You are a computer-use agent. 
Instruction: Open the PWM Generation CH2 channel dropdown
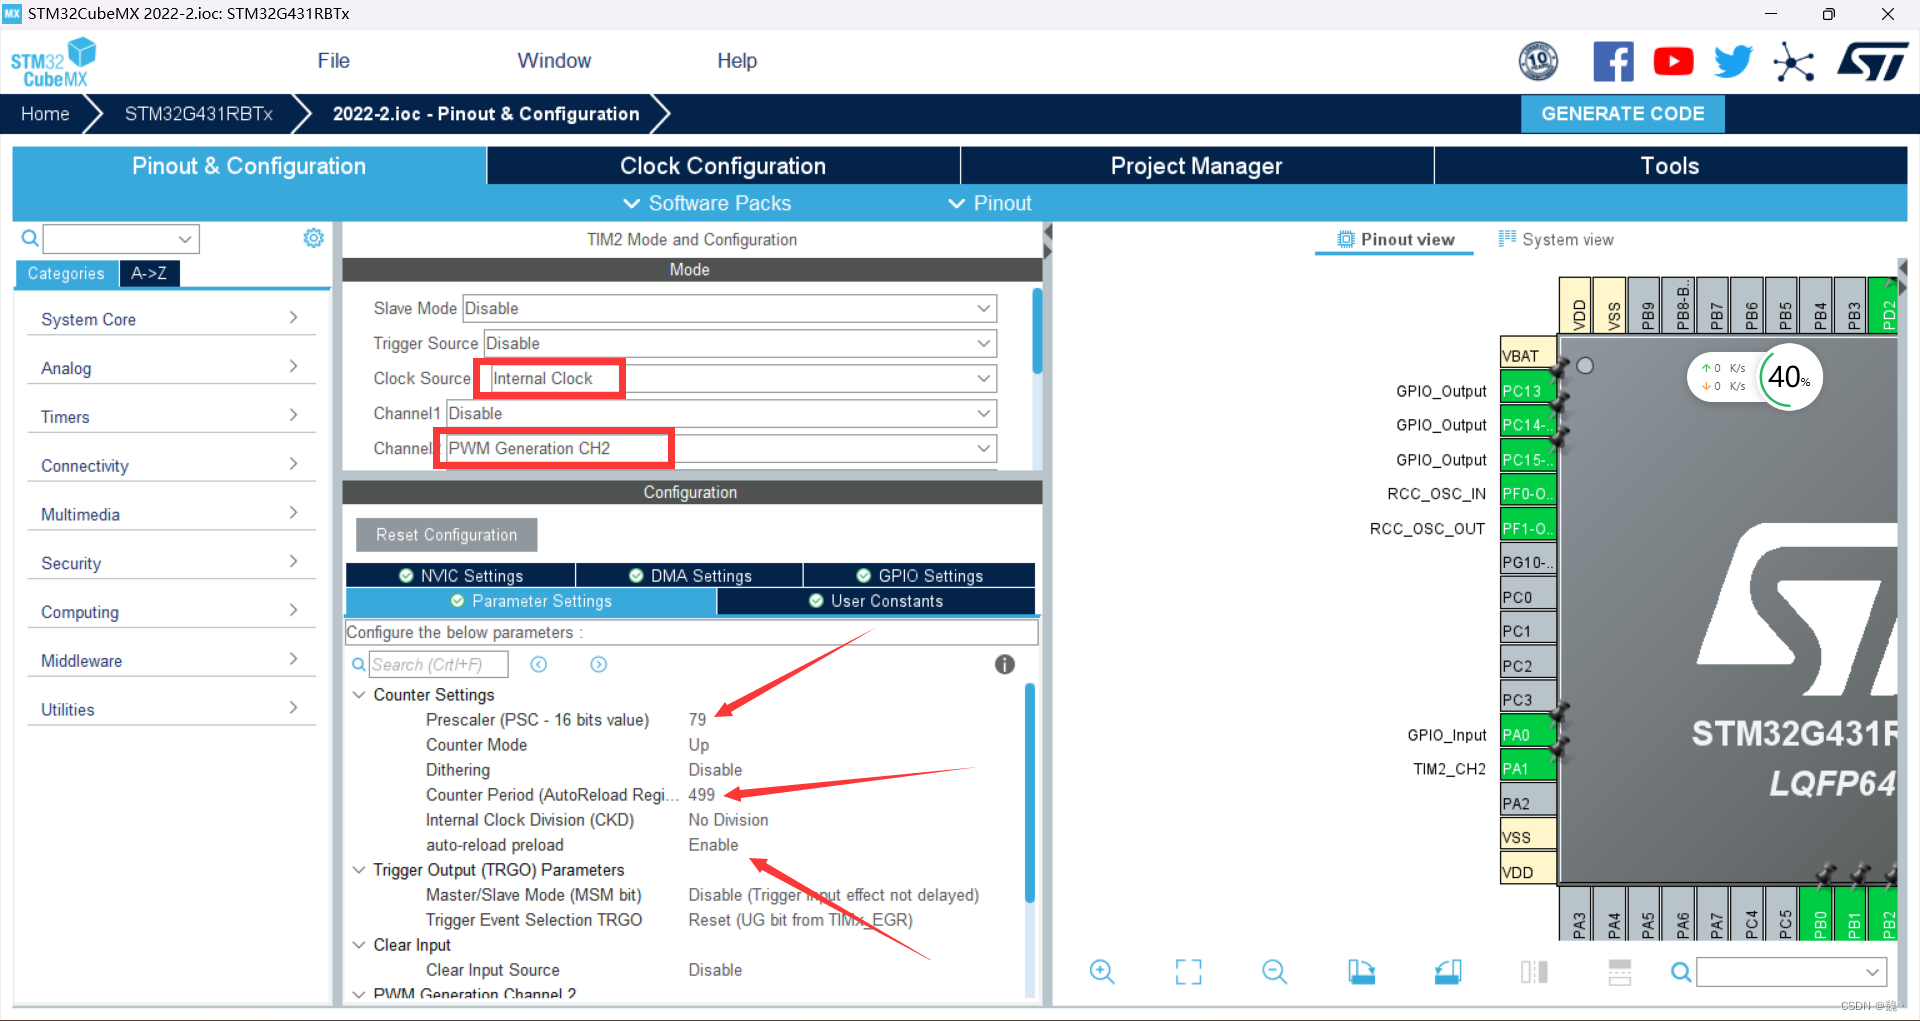coord(720,448)
